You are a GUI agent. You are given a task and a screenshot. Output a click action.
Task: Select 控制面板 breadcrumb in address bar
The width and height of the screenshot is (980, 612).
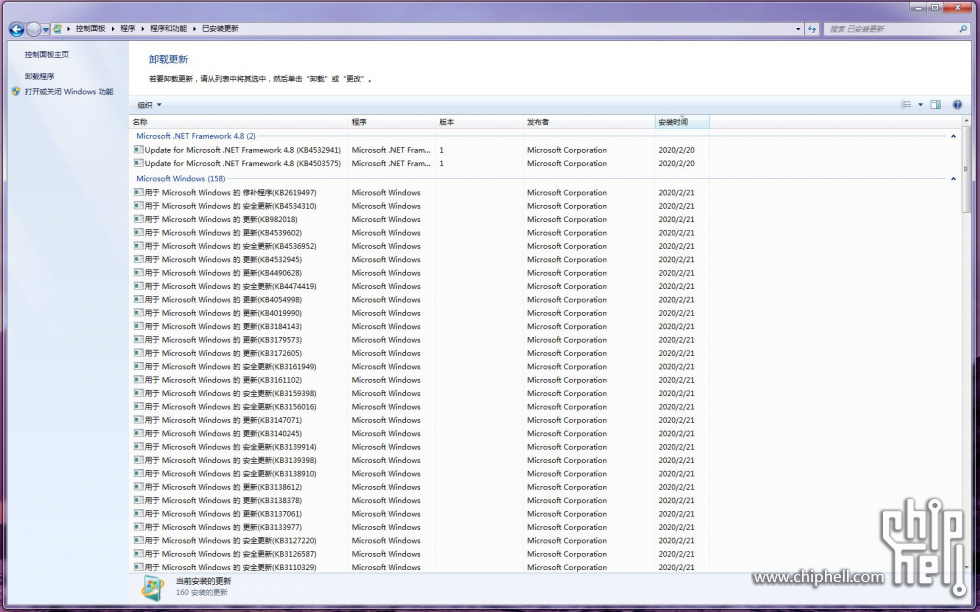pyautogui.click(x=90, y=28)
